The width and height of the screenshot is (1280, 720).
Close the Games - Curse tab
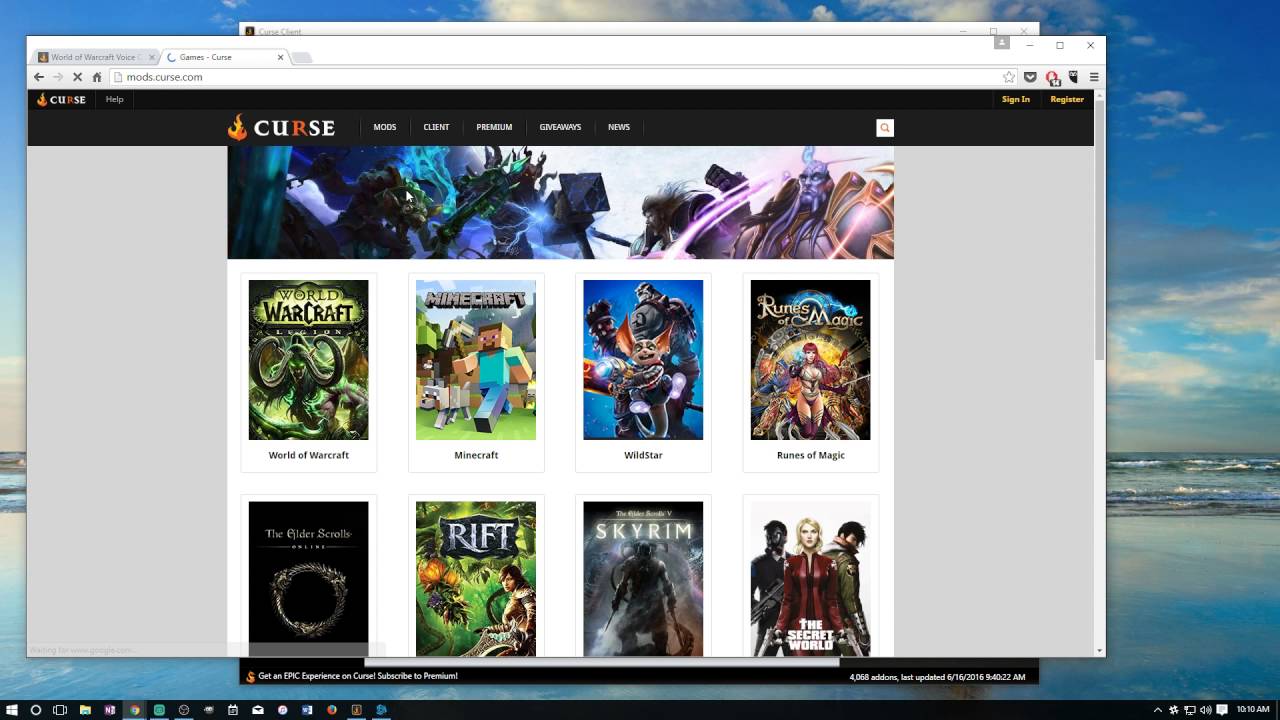tap(280, 57)
